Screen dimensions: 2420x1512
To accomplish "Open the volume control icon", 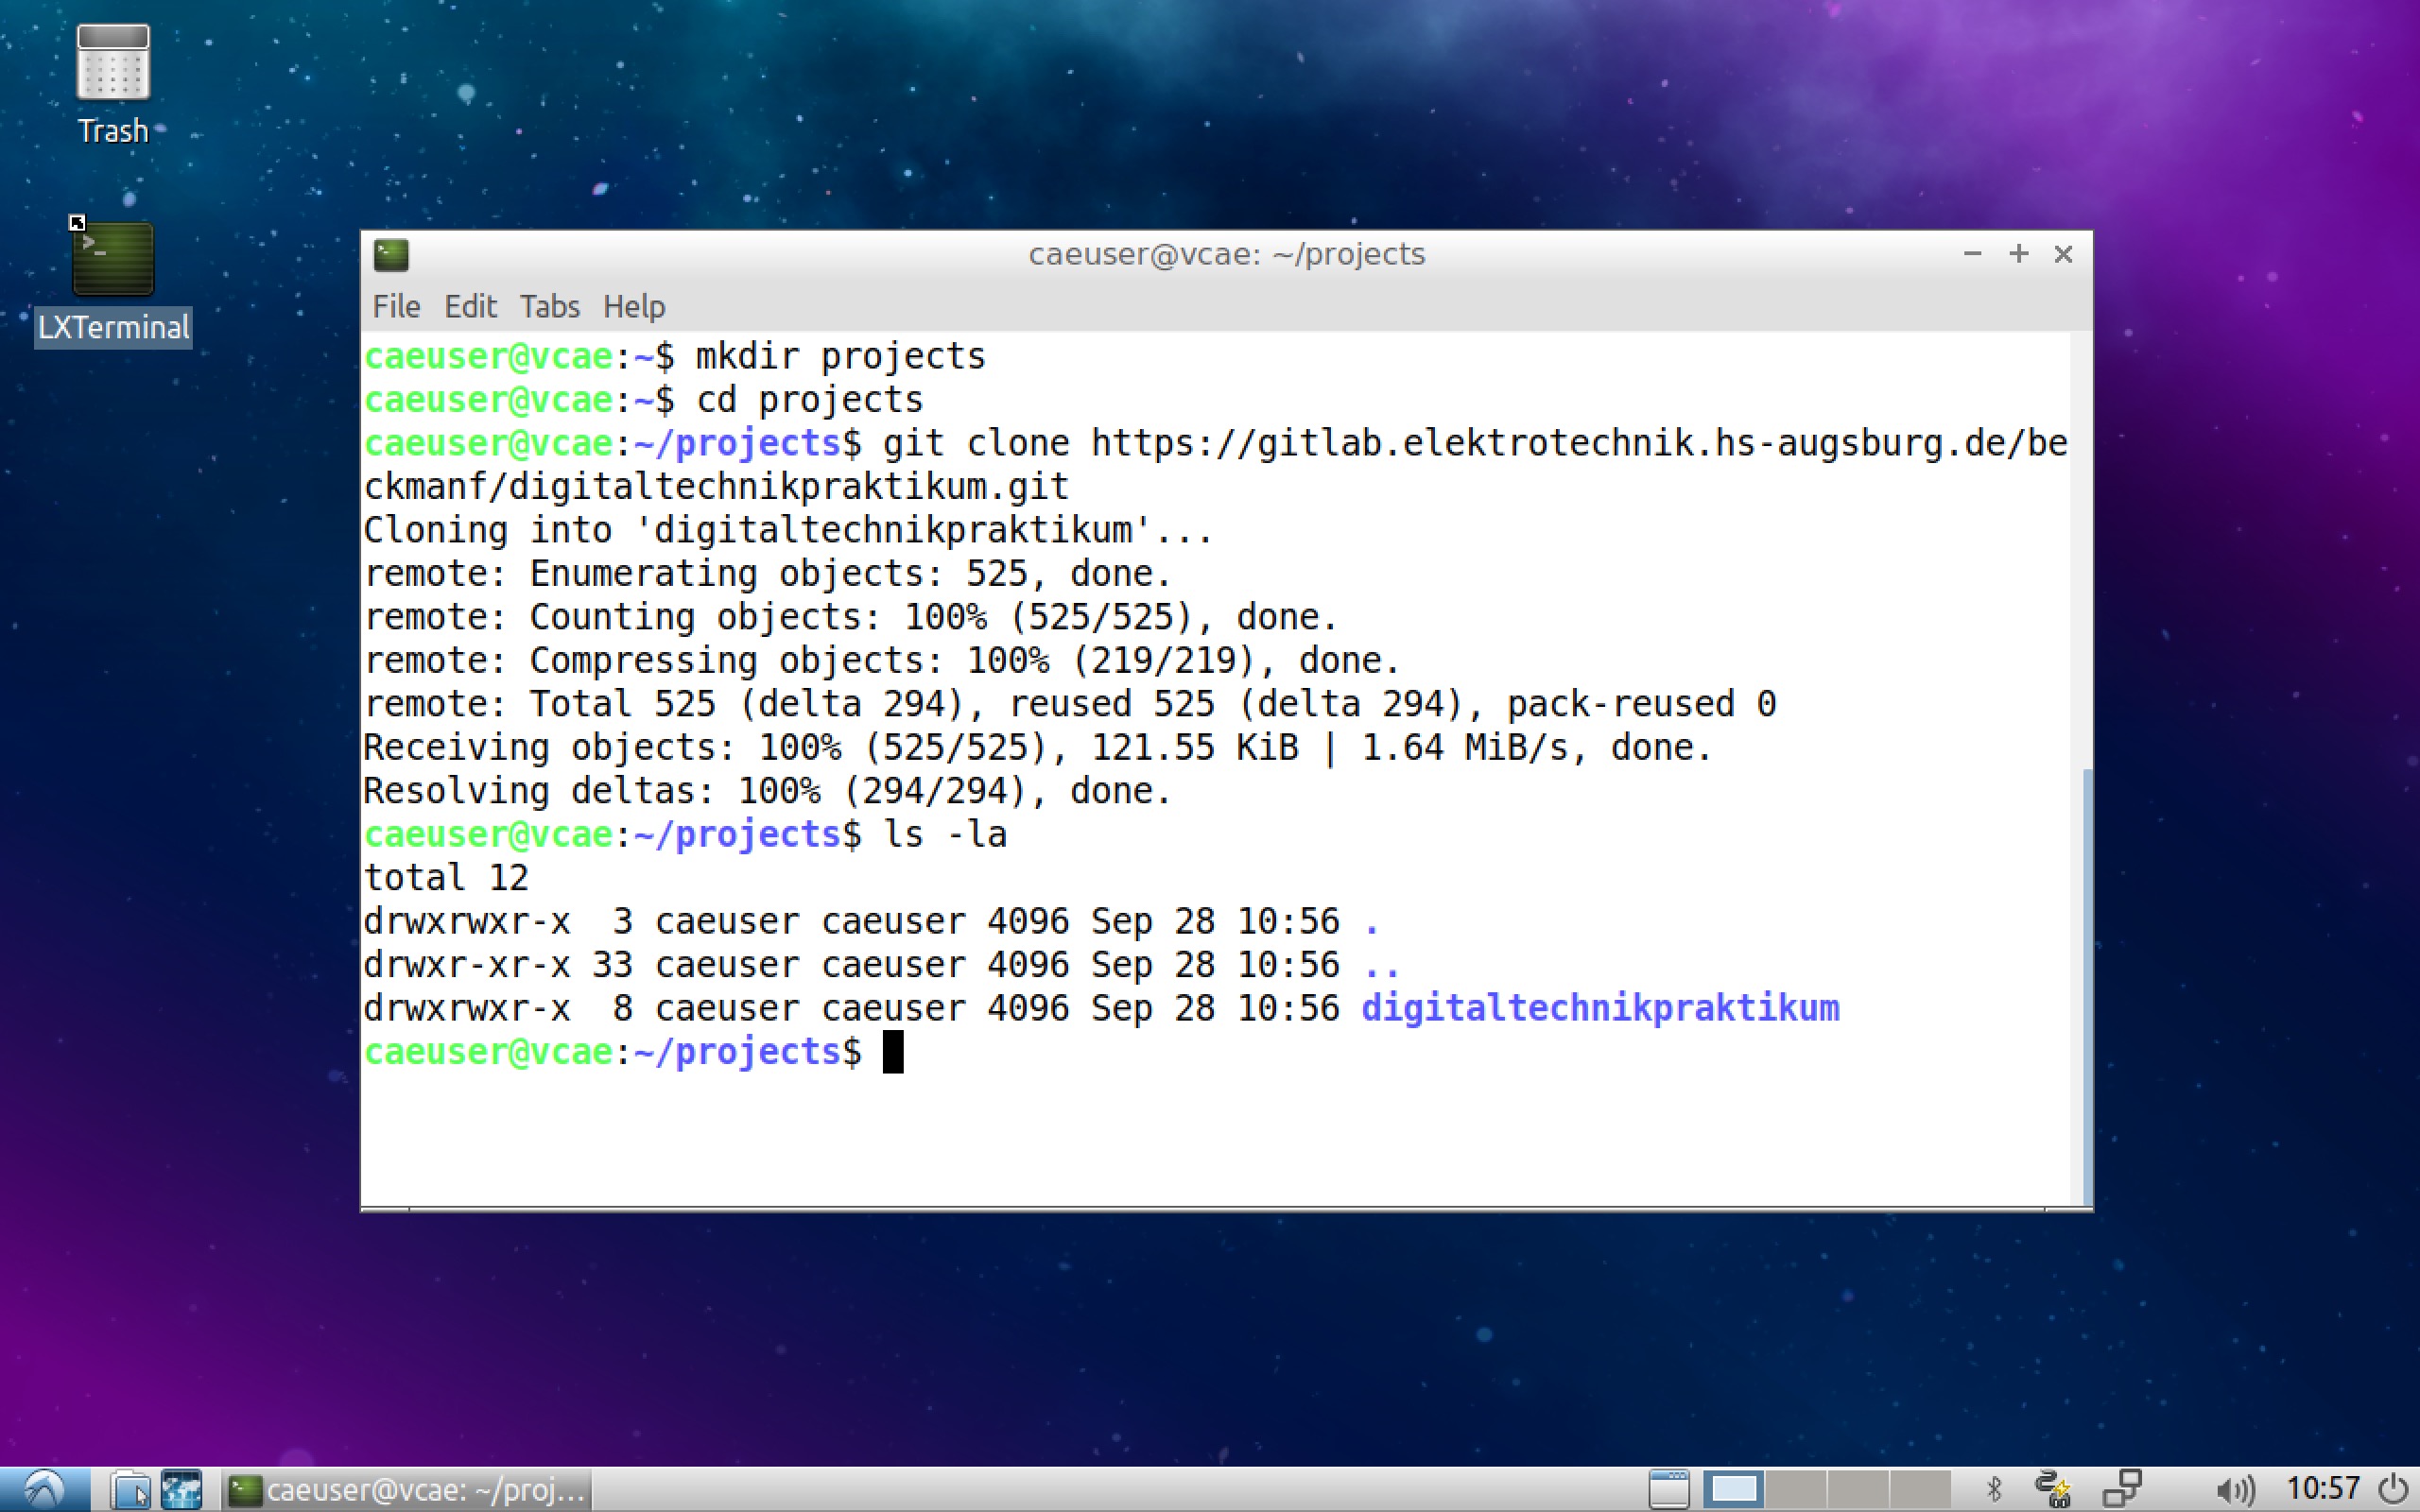I will pyautogui.click(x=2233, y=1490).
